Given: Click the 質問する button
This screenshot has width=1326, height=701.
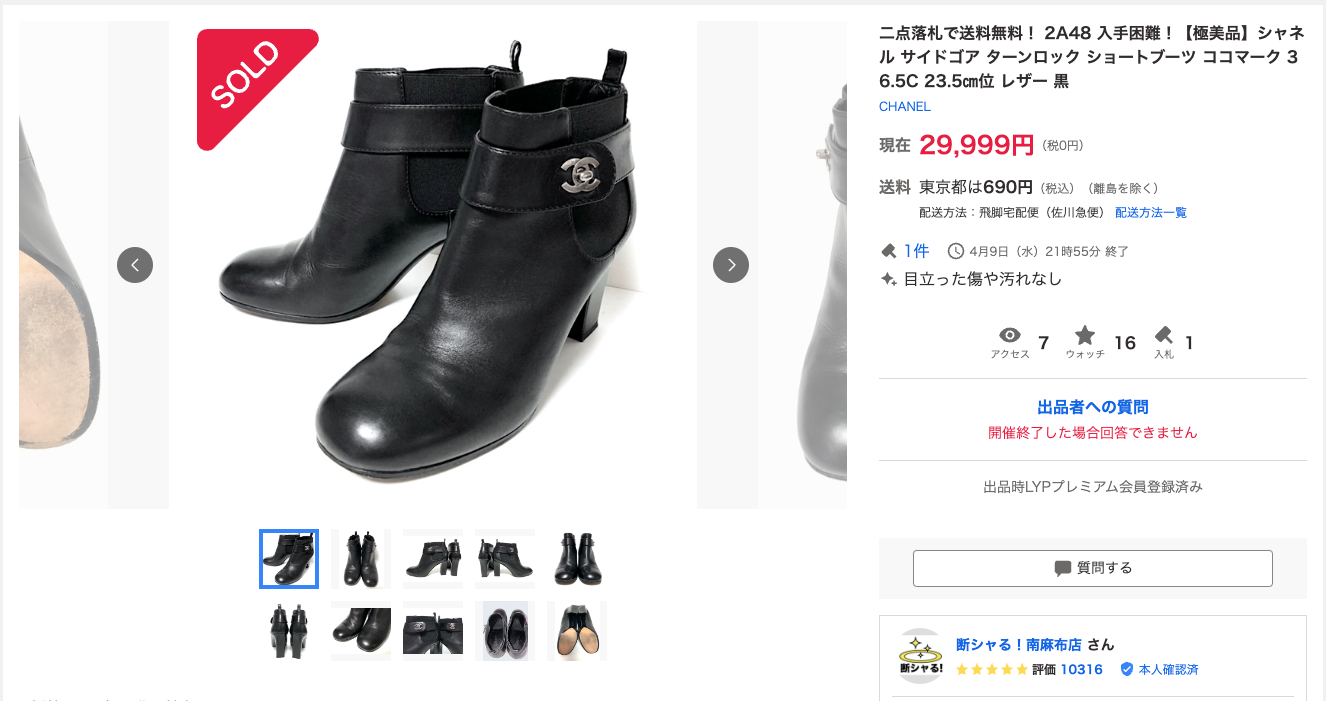Looking at the screenshot, I should point(1093,568).
